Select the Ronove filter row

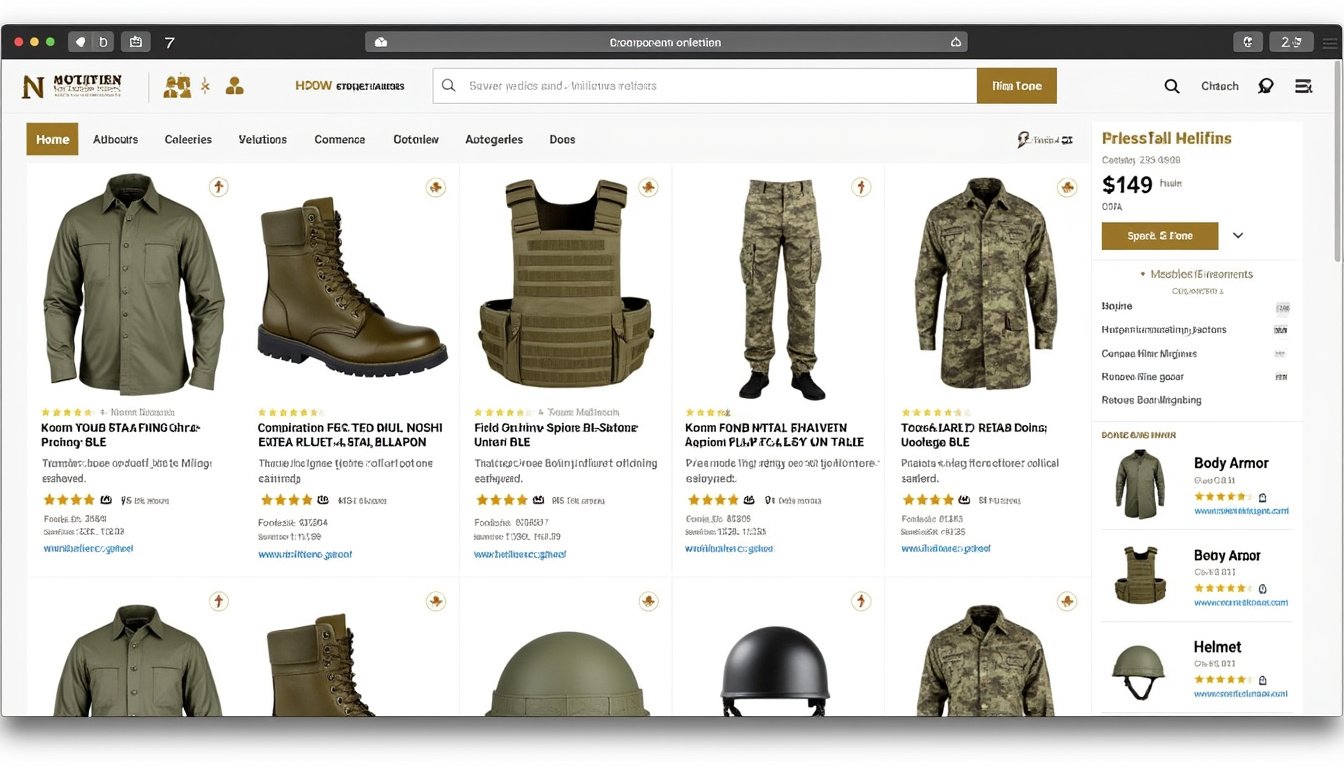click(x=1195, y=378)
